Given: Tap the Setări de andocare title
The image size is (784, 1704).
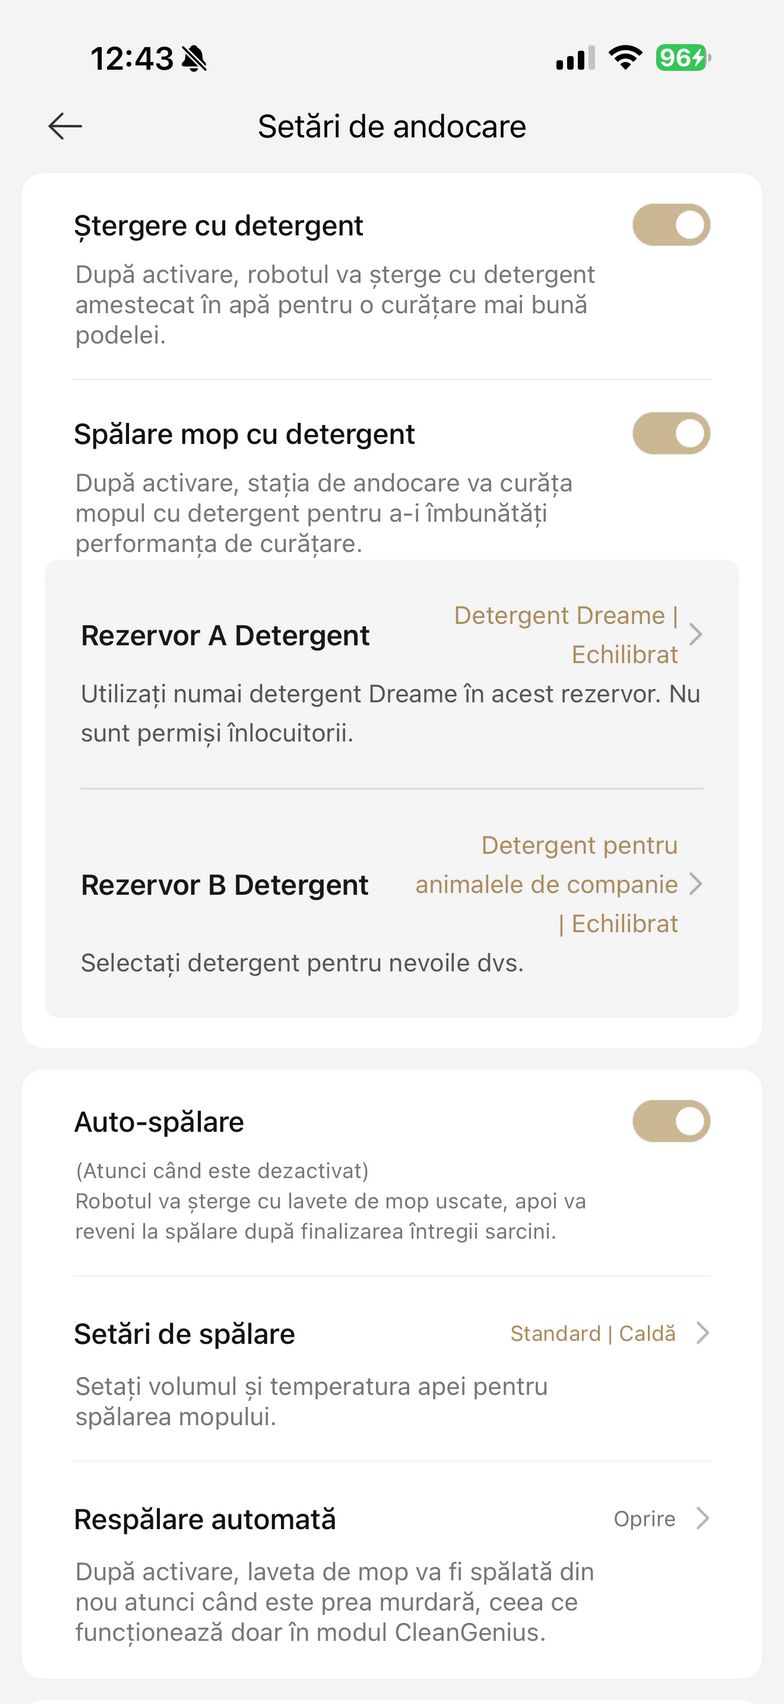Looking at the screenshot, I should (392, 126).
